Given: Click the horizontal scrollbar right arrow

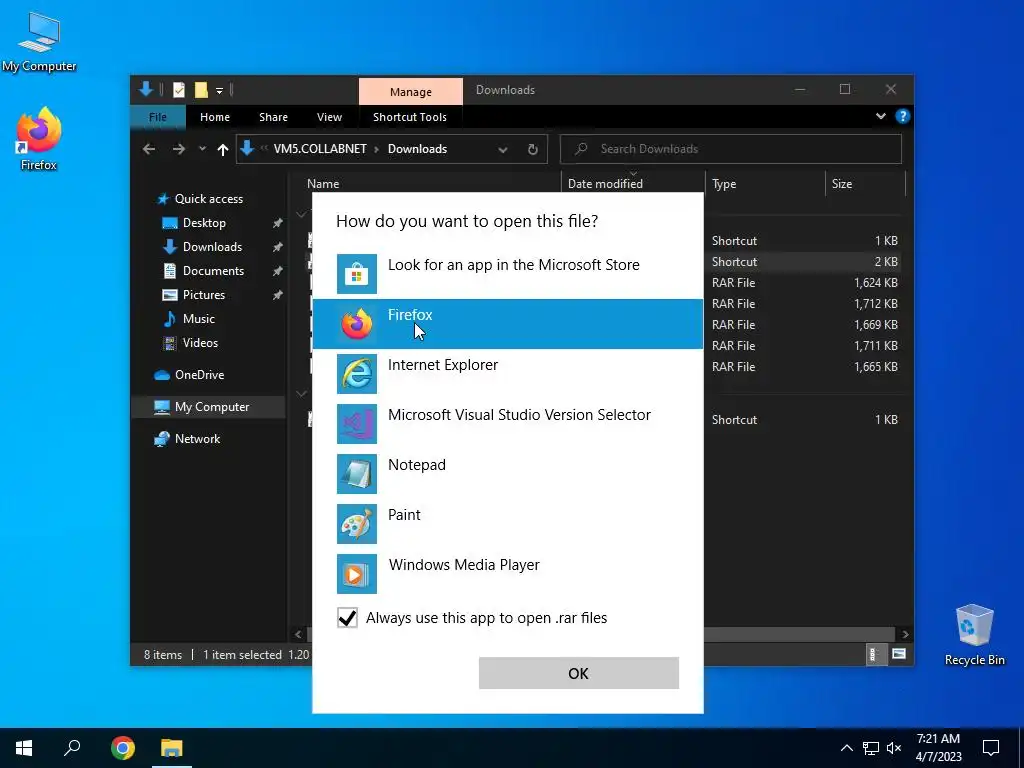Looking at the screenshot, I should coord(904,634).
